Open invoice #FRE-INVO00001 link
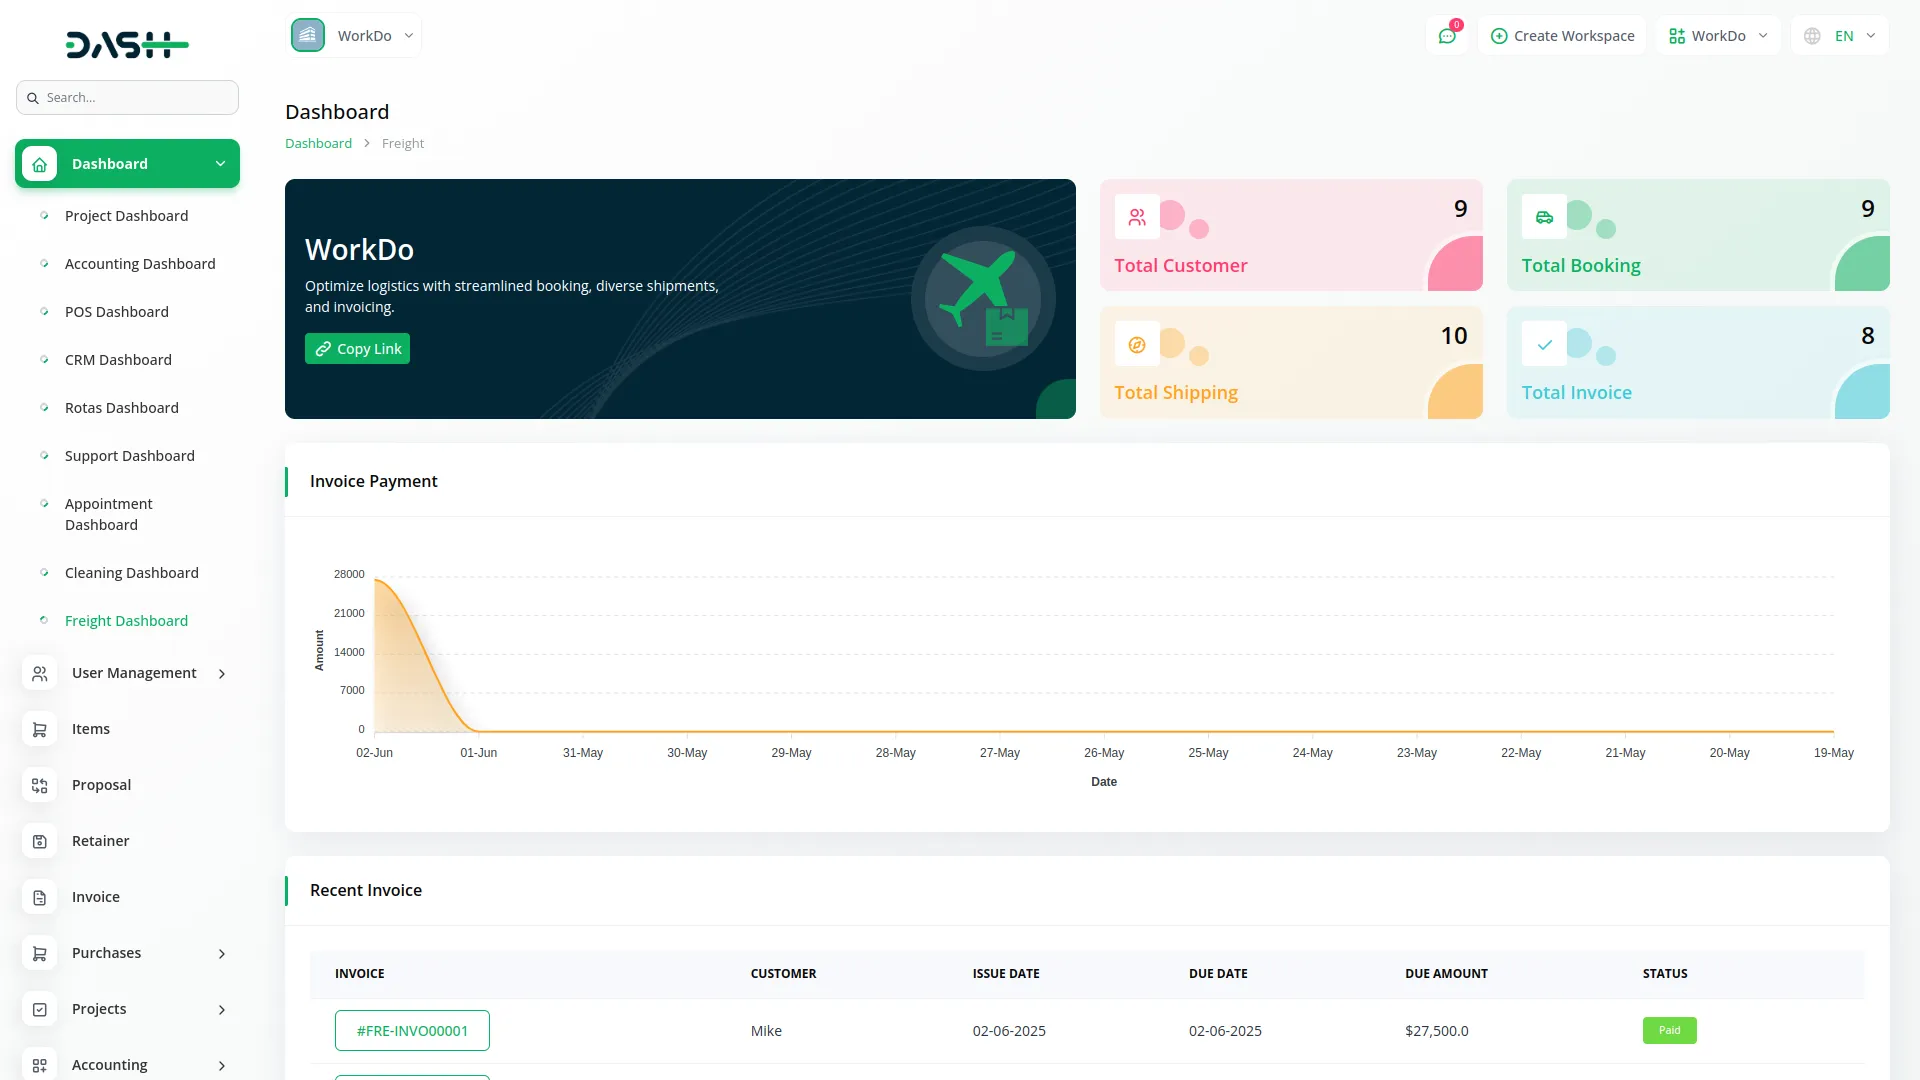The image size is (1920, 1080). click(412, 1031)
